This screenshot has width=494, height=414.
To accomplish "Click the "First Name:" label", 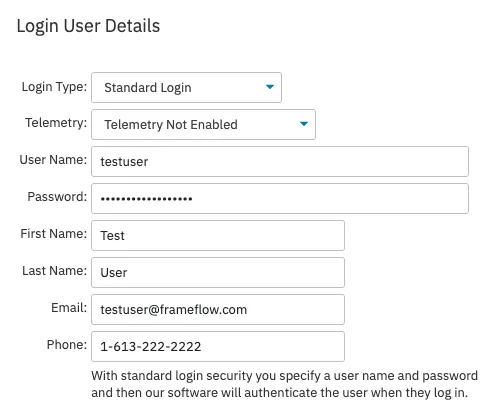I will pos(54,234).
